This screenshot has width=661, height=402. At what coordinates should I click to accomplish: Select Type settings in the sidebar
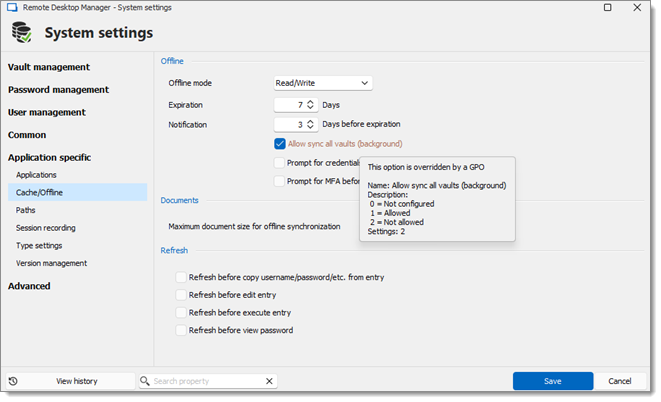point(39,246)
